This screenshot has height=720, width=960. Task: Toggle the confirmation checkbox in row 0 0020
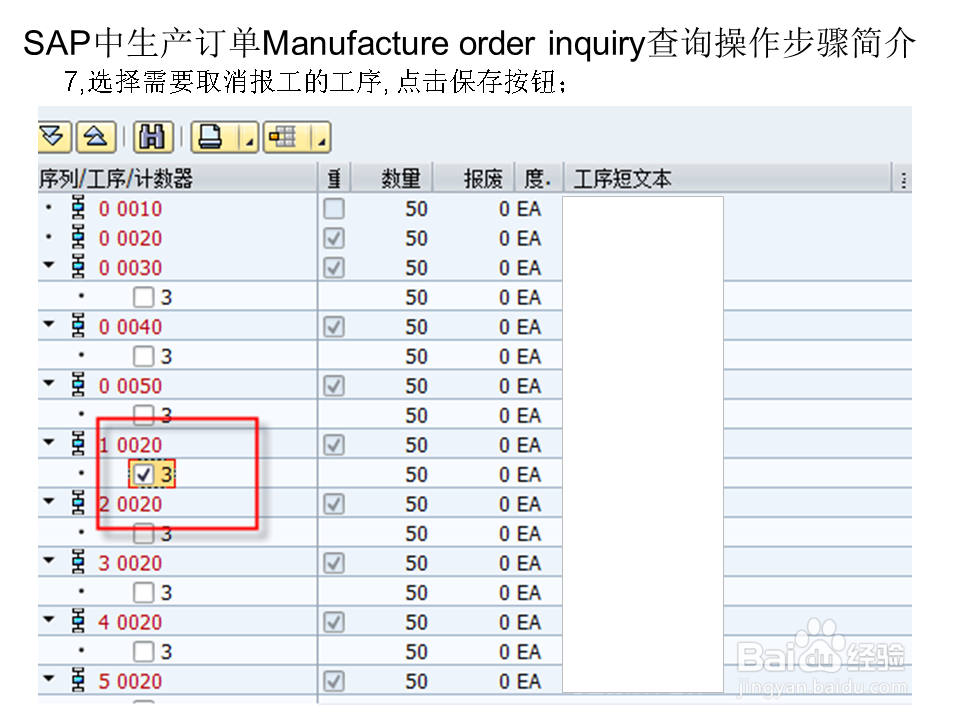click(334, 238)
